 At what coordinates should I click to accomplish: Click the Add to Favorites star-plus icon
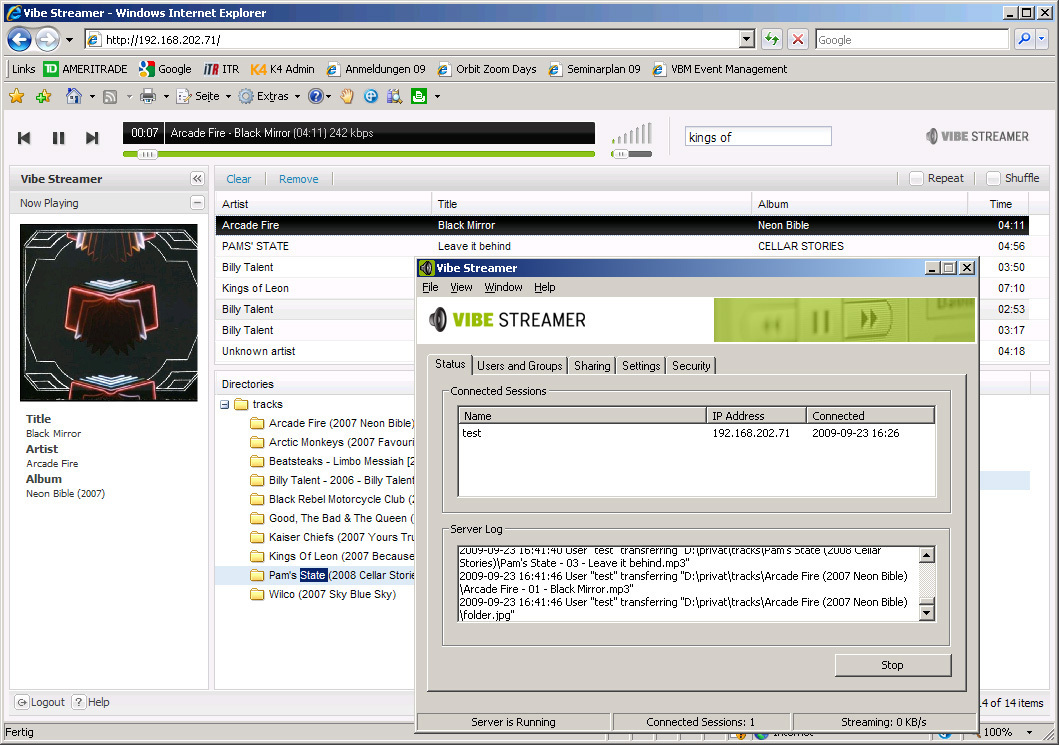44,96
